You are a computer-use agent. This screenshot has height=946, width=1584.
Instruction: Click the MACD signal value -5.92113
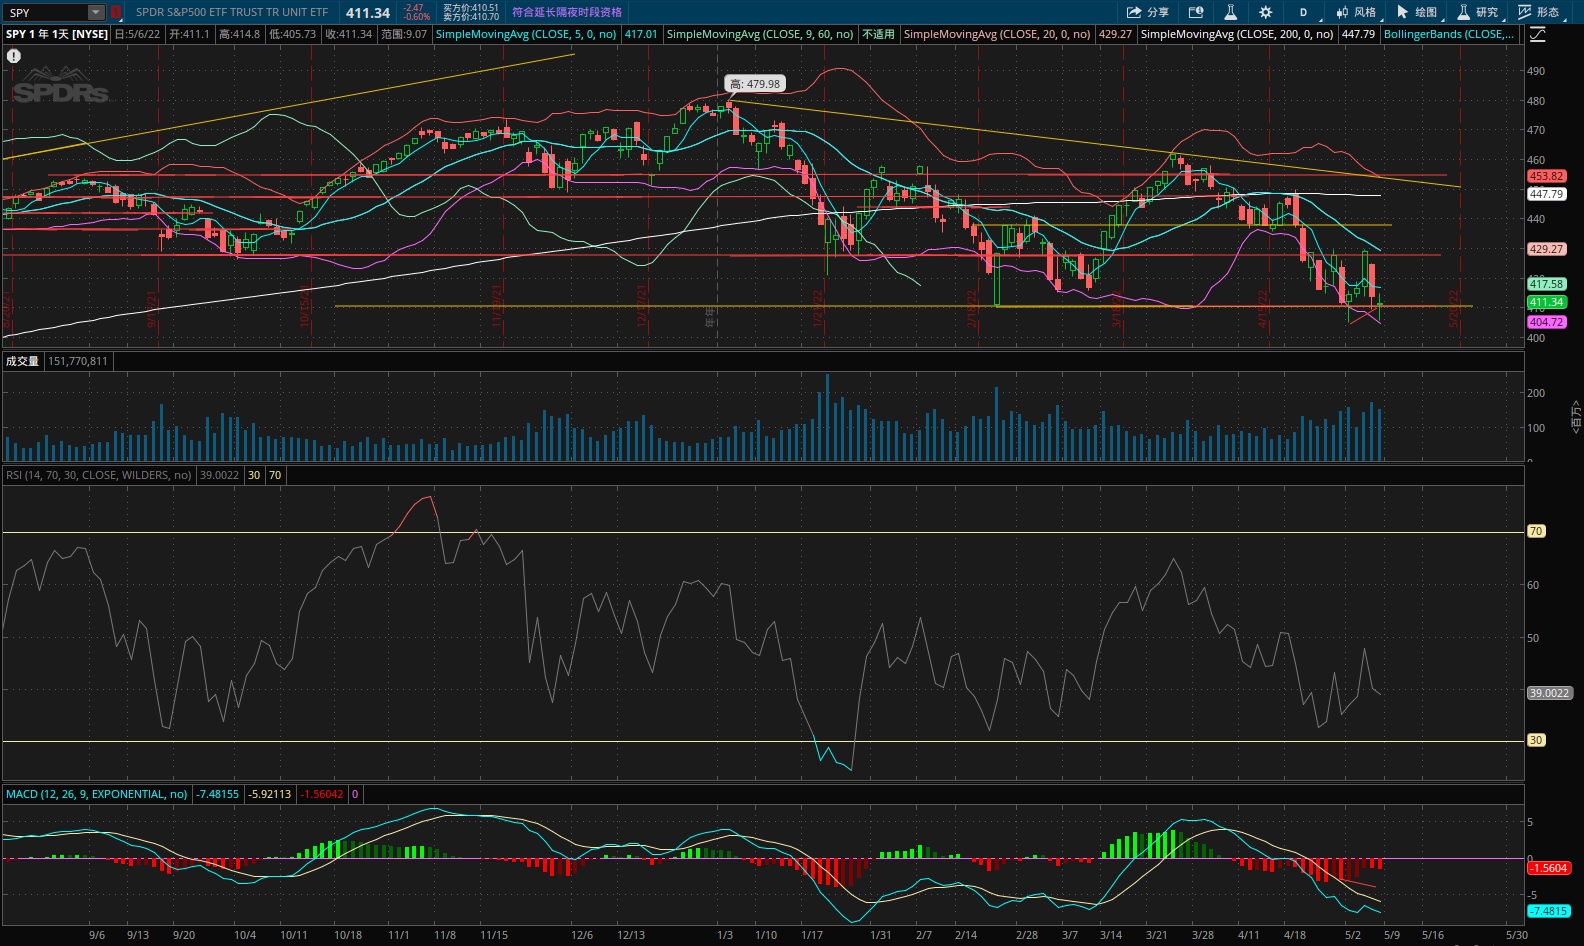(270, 794)
